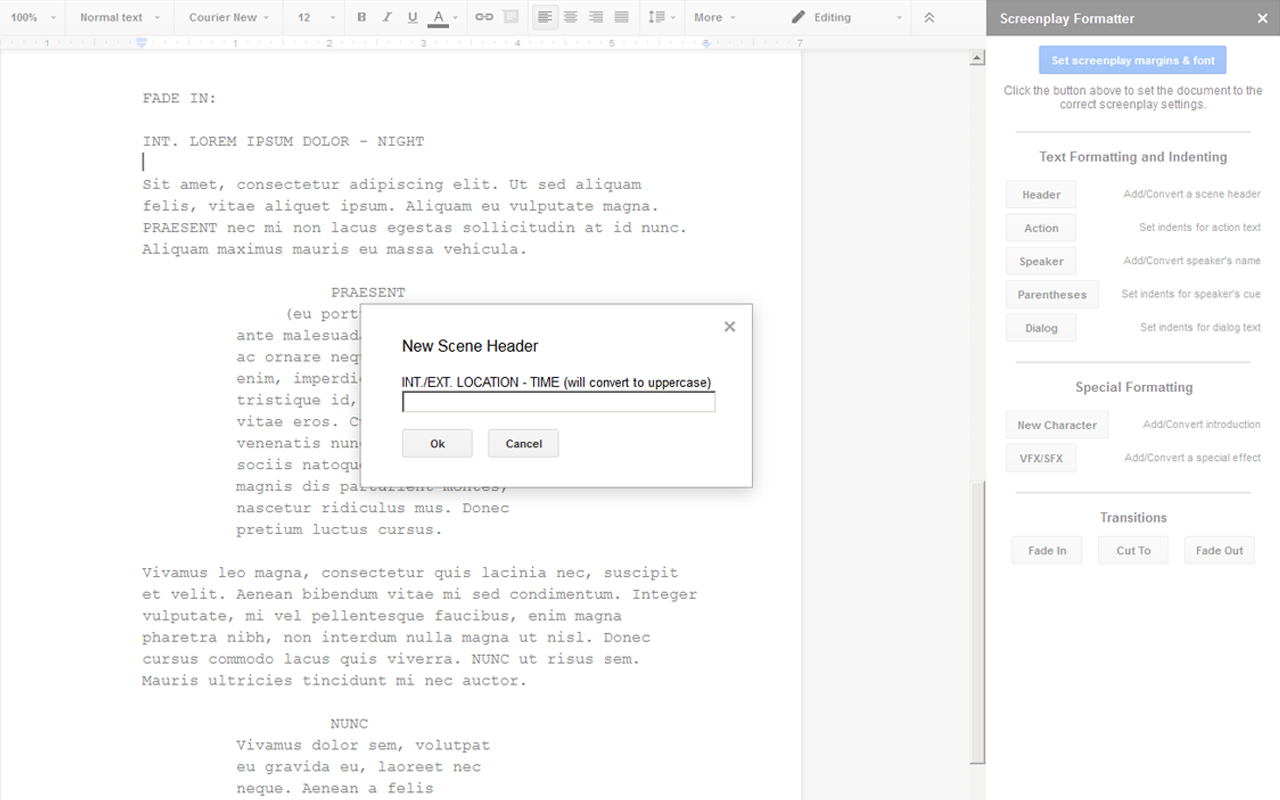1280x800 pixels.
Task: Click the left indent marker on the ruler
Action: [142, 43]
